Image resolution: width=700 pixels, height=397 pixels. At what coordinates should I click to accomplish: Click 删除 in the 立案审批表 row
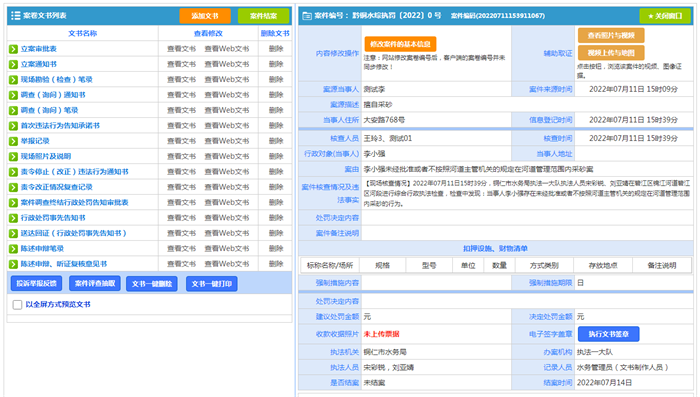point(276,49)
